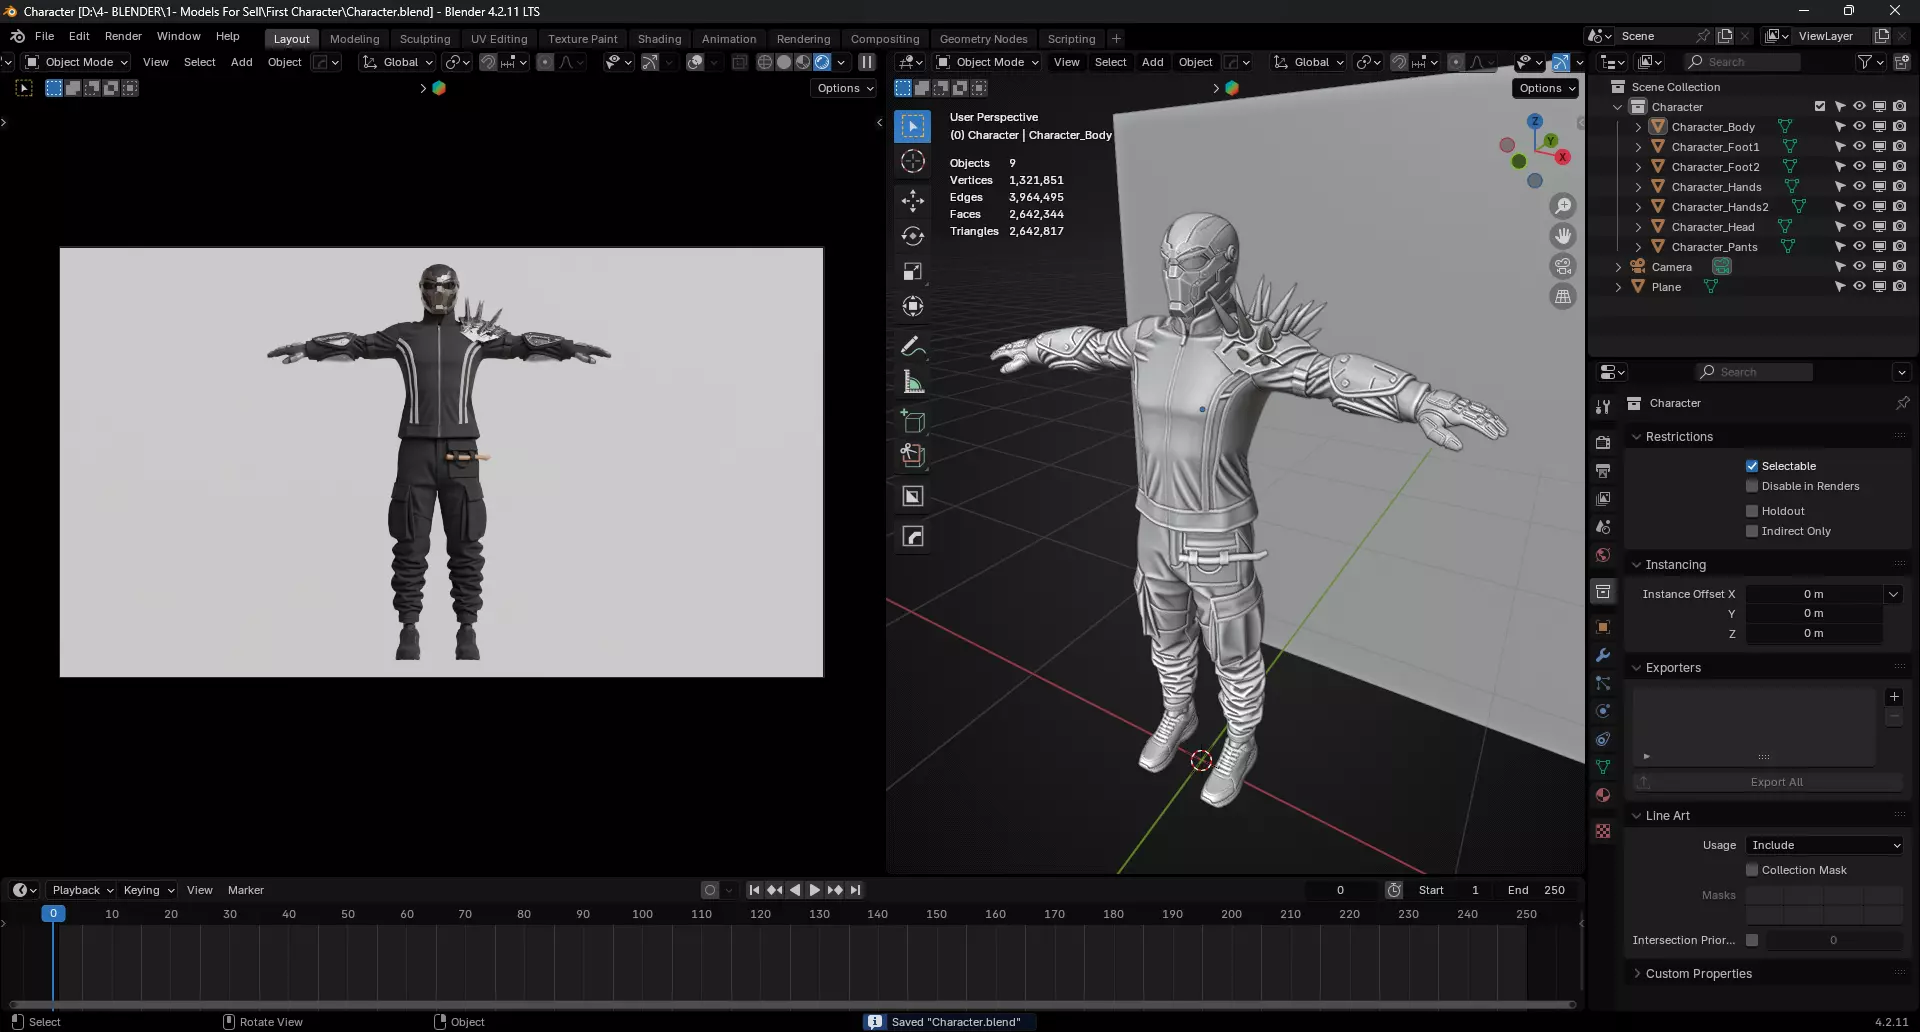
Task: Collapse the Restrictions panel
Action: click(1679, 437)
